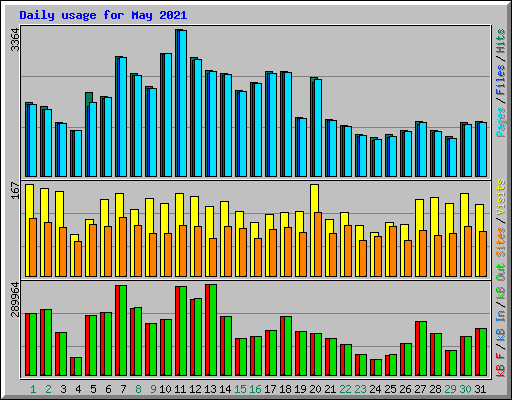Click x-axis day label 2
512x400 pixels.
click(x=48, y=389)
